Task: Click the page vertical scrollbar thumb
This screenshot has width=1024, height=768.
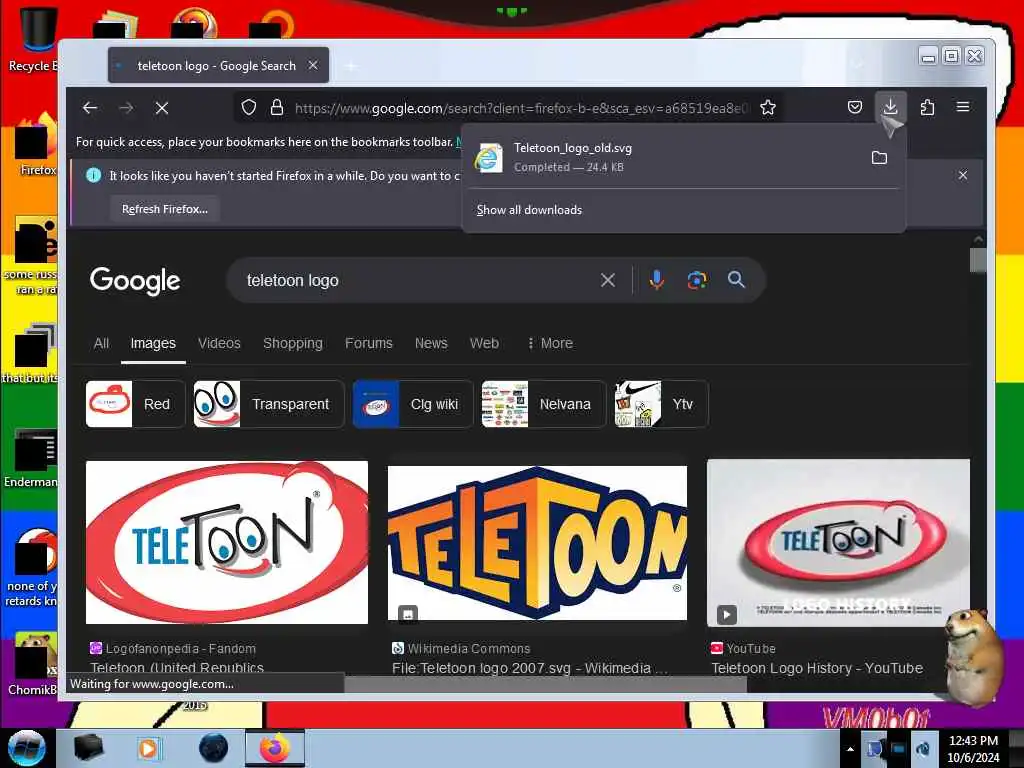Action: 978,260
